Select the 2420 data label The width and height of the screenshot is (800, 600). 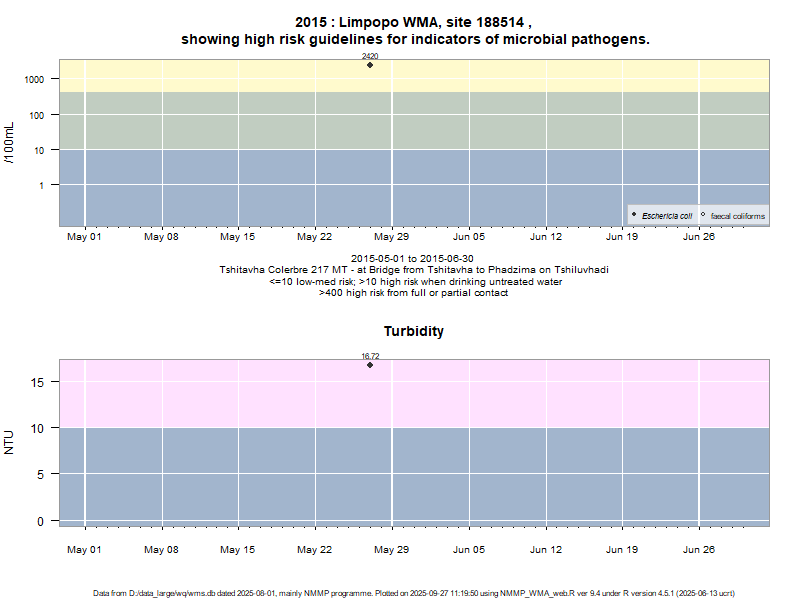pyautogui.click(x=370, y=56)
